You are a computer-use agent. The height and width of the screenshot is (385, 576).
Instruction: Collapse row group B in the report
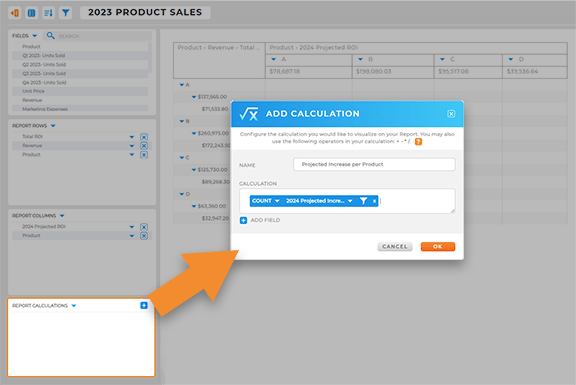(181, 121)
